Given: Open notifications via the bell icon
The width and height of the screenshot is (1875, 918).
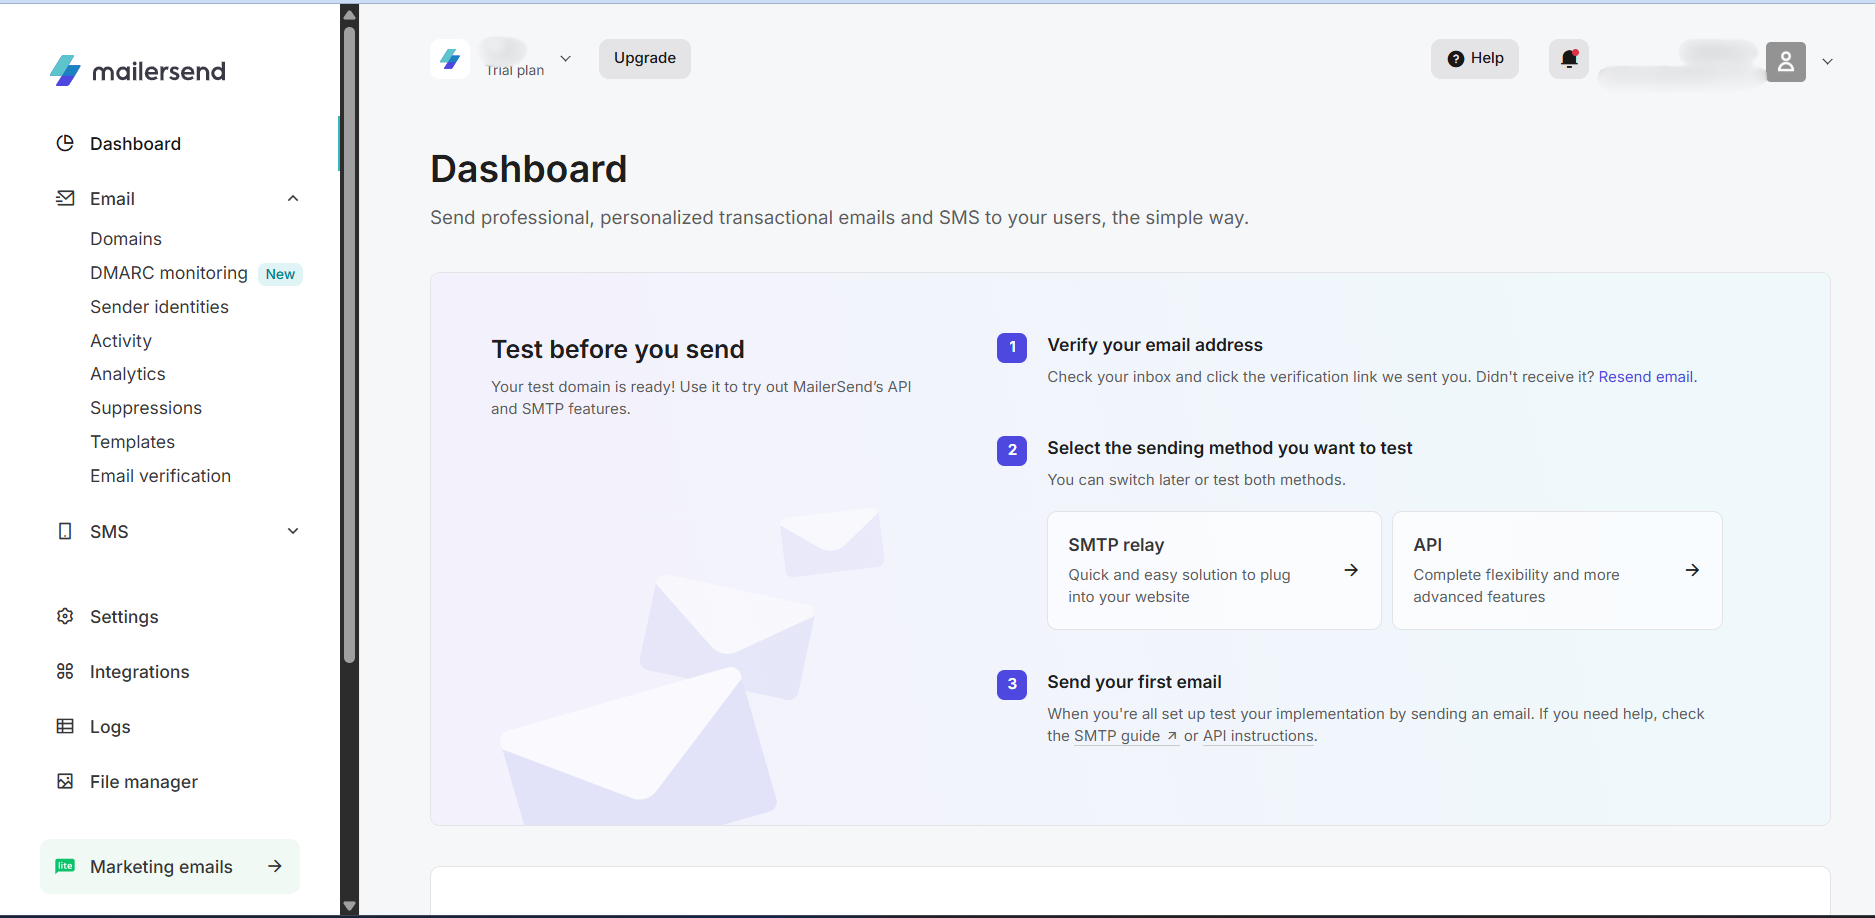Looking at the screenshot, I should [x=1568, y=59].
